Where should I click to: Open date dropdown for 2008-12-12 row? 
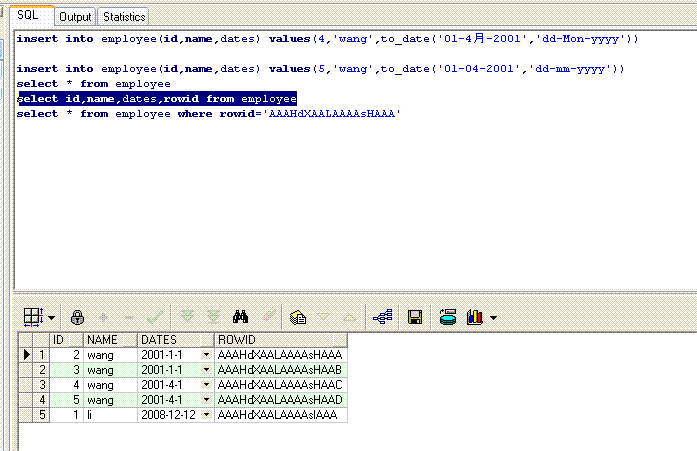click(x=206, y=415)
